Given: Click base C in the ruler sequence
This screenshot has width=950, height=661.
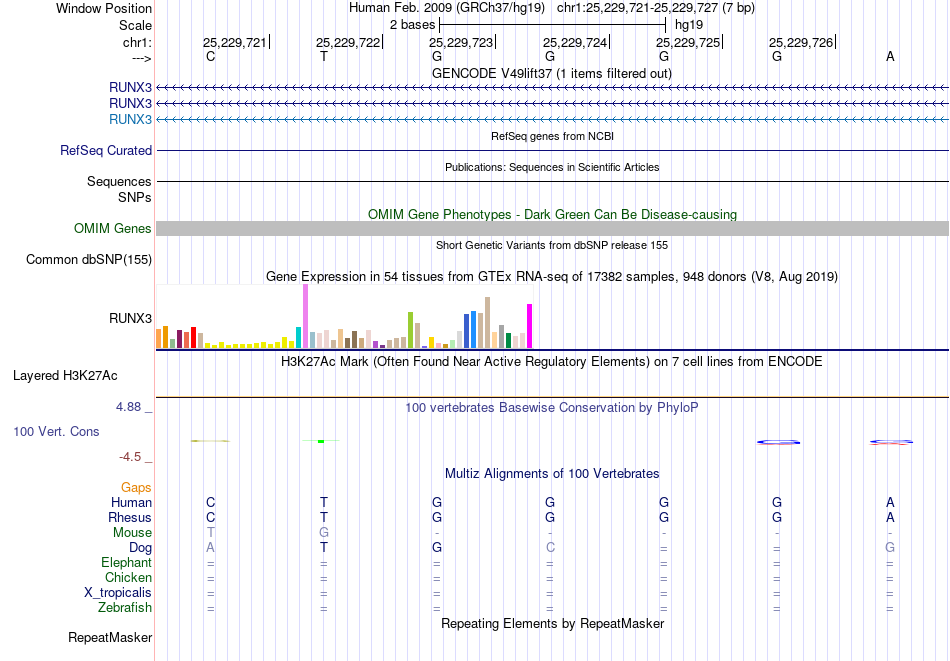Looking at the screenshot, I should 210,56.
